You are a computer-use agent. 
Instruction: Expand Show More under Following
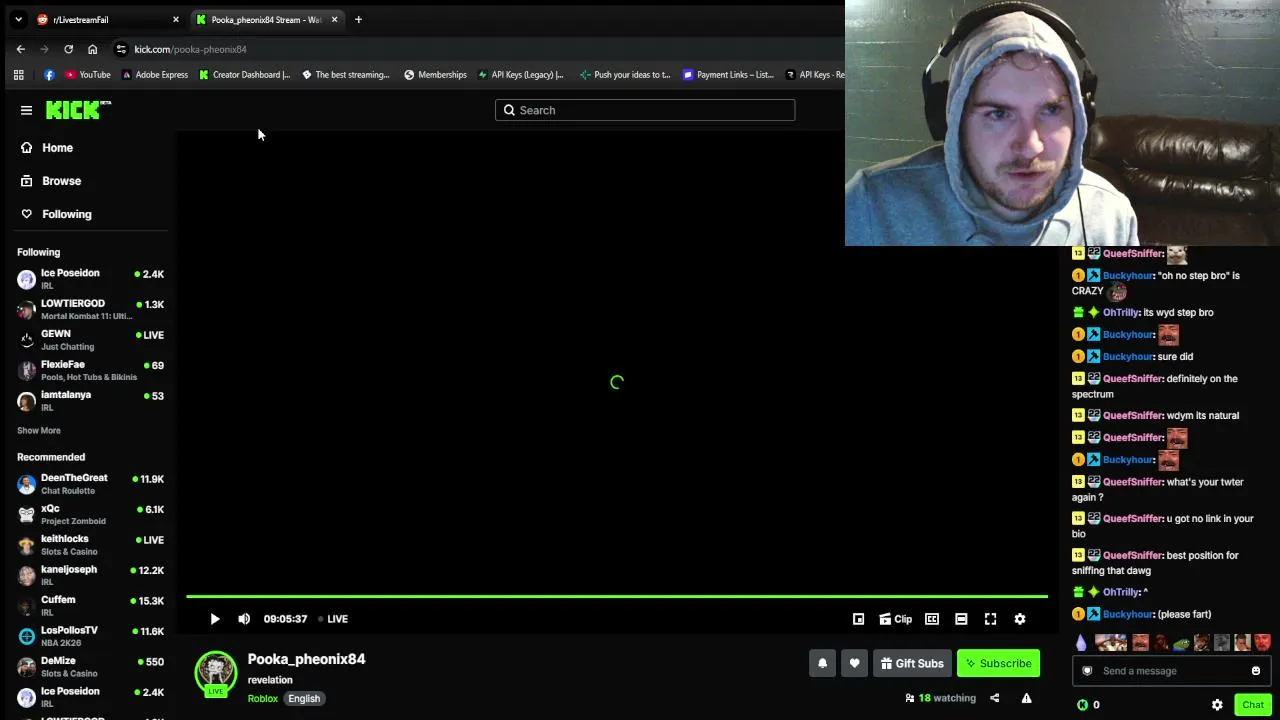click(x=39, y=430)
